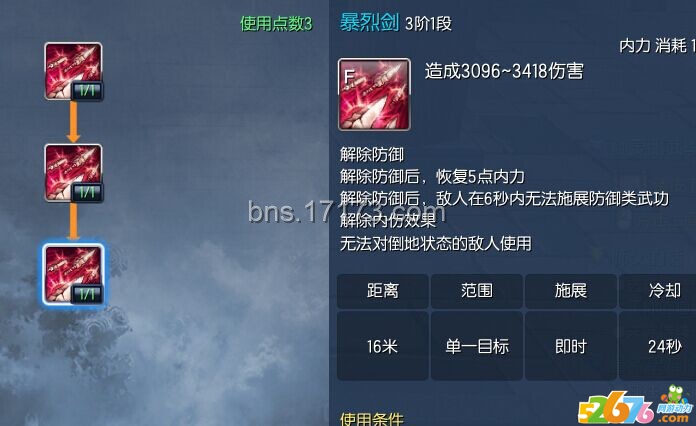The image size is (696, 426).
Task: Click the 施展 header cell
Action: tap(571, 291)
